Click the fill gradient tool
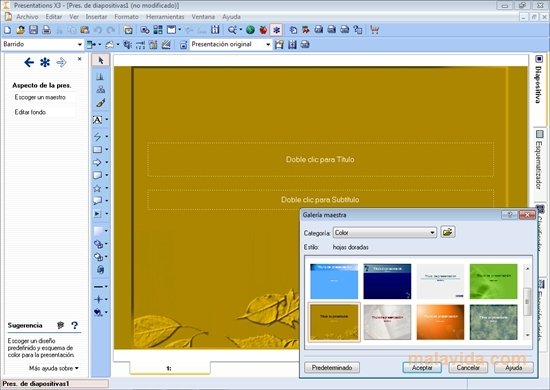This screenshot has height=390, width=550. click(x=98, y=231)
